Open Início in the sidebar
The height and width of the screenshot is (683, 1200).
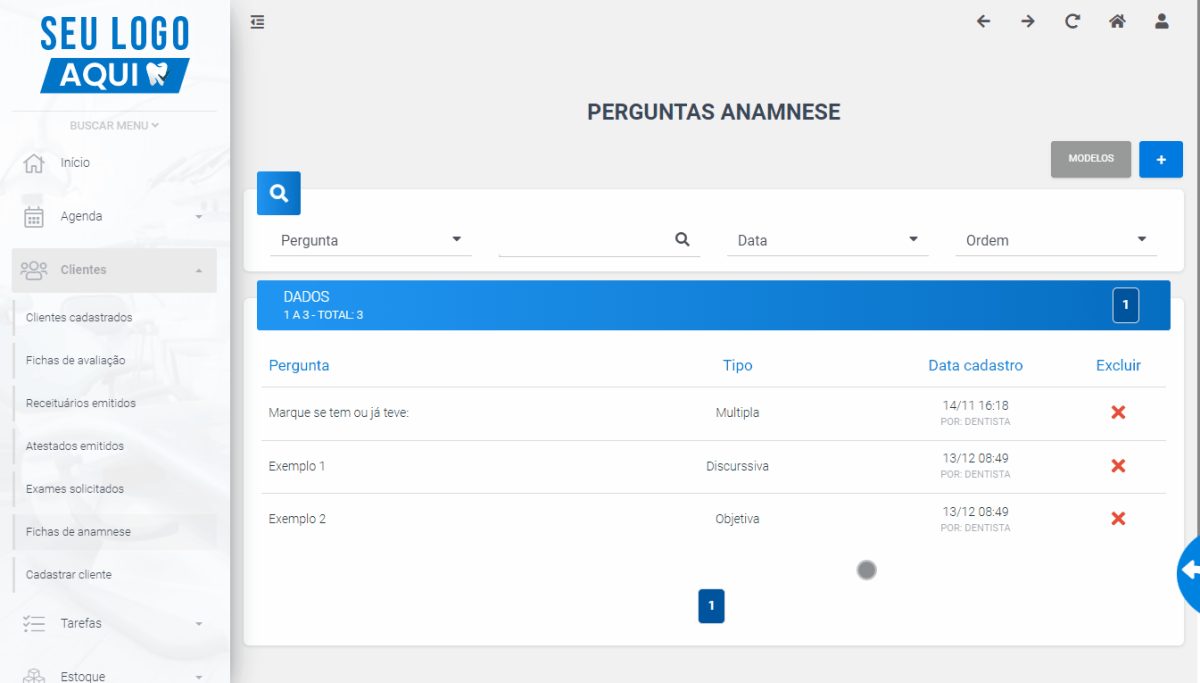pyautogui.click(x=75, y=163)
